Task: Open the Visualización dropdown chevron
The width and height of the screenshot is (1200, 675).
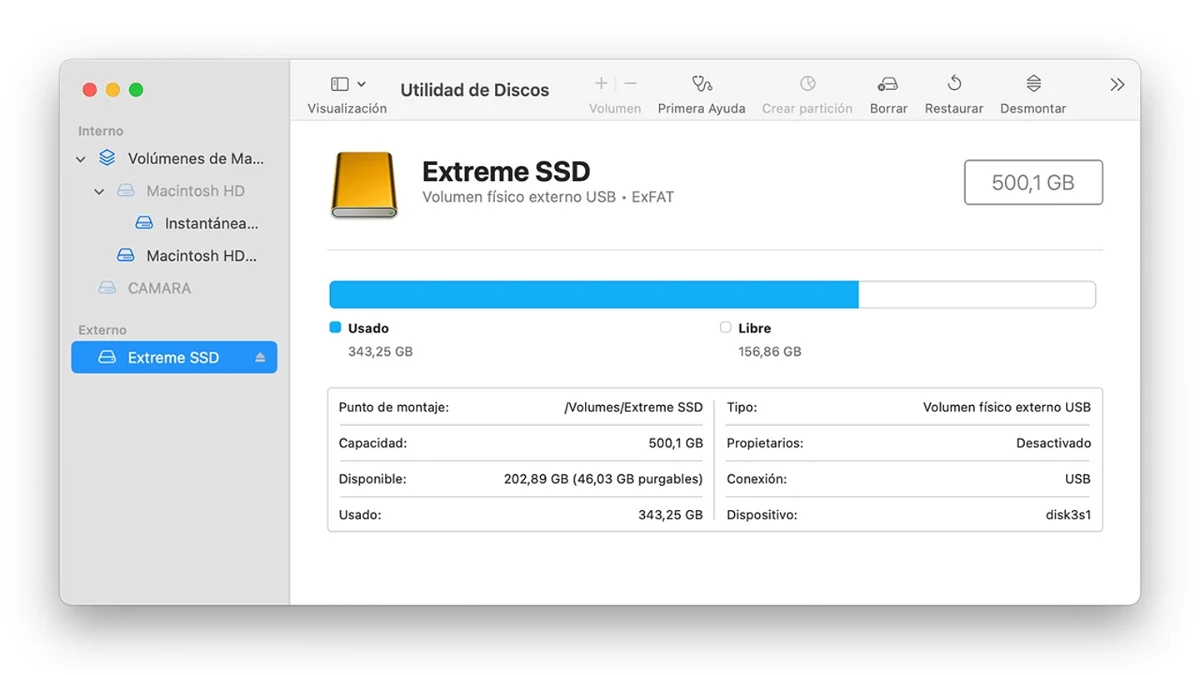Action: coord(362,83)
